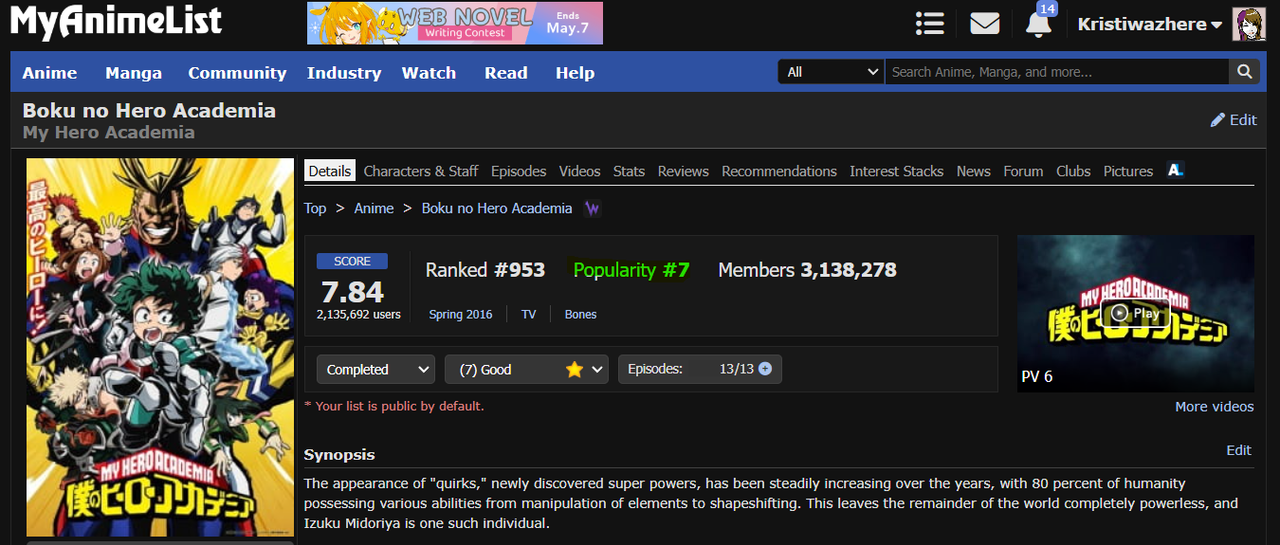
Task: Open the Help menu
Action: [x=575, y=73]
